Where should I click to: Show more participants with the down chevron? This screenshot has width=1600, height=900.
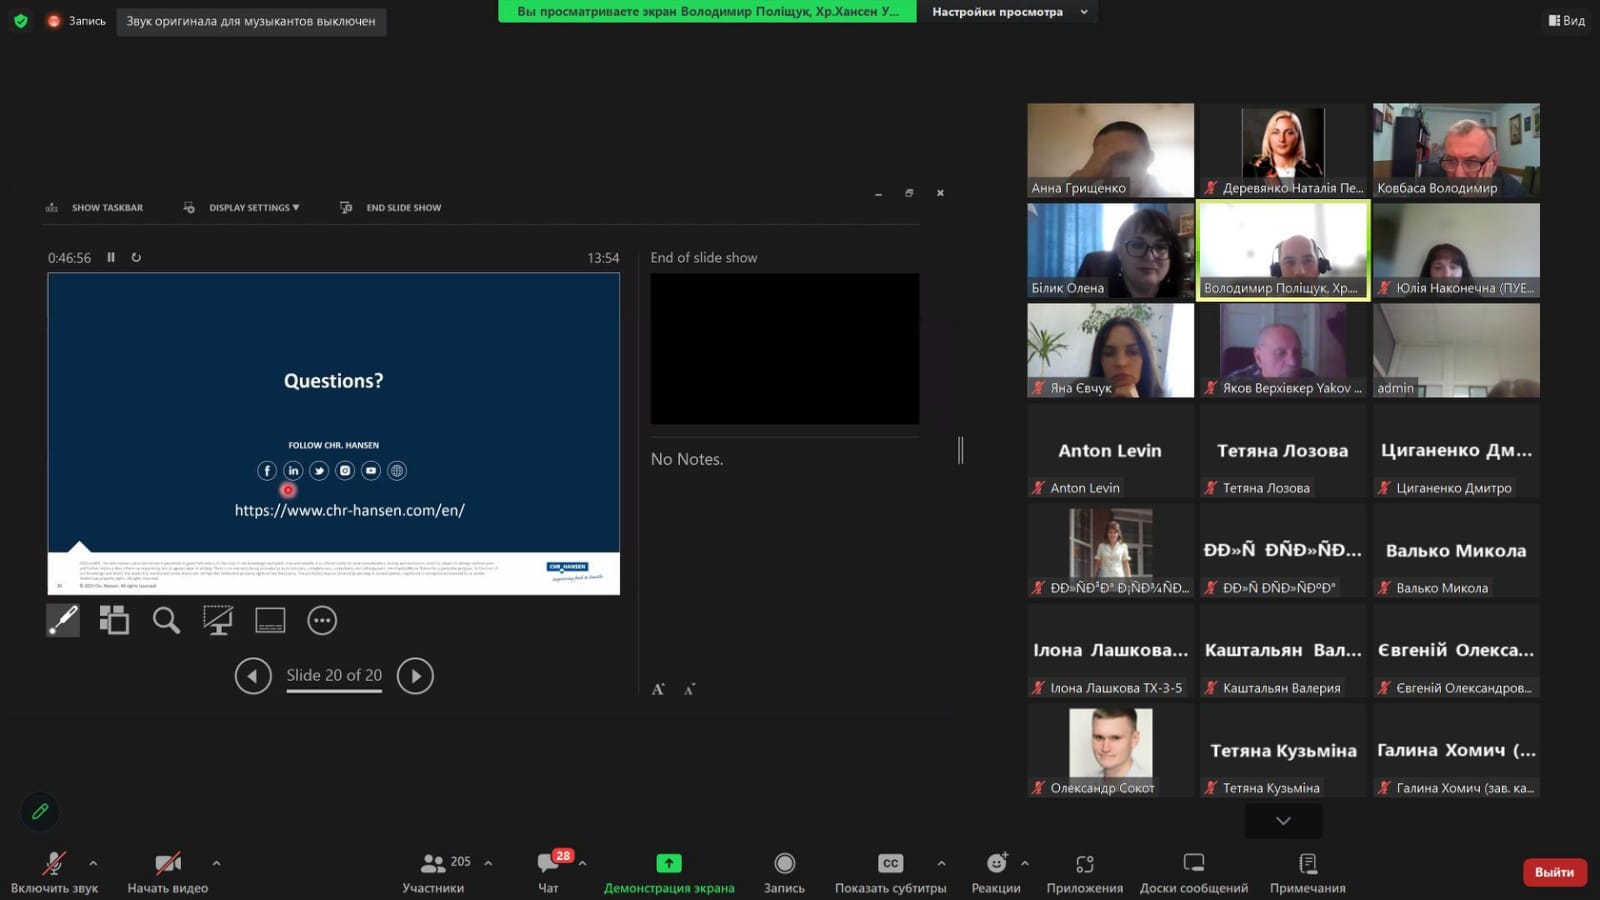click(1283, 821)
